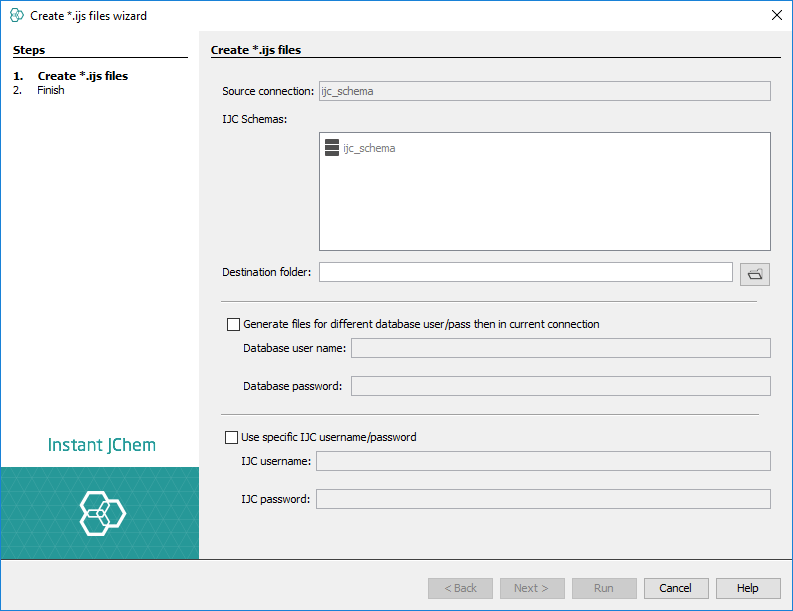This screenshot has height=611, width=793.
Task: Enable Use specific IJC username/password
Action: click(234, 437)
